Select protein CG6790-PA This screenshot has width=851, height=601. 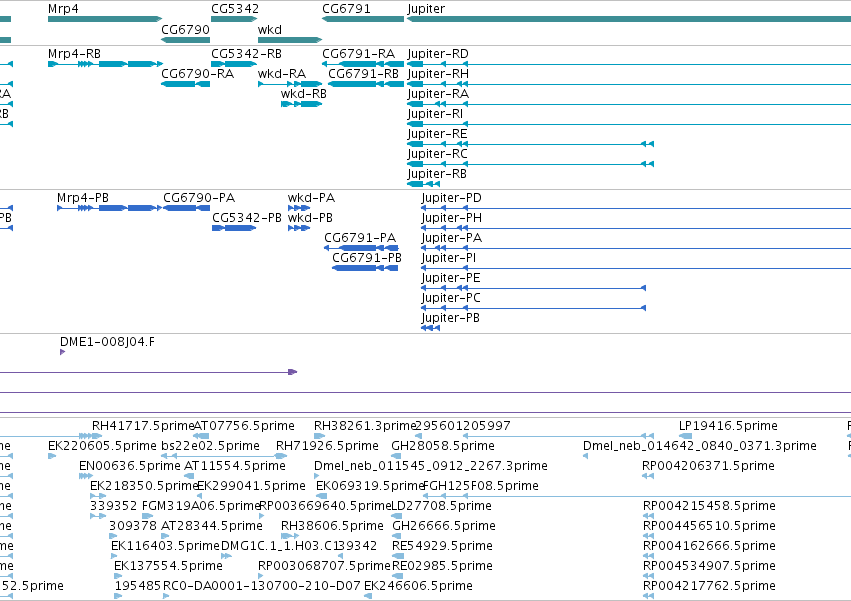pyautogui.click(x=199, y=198)
